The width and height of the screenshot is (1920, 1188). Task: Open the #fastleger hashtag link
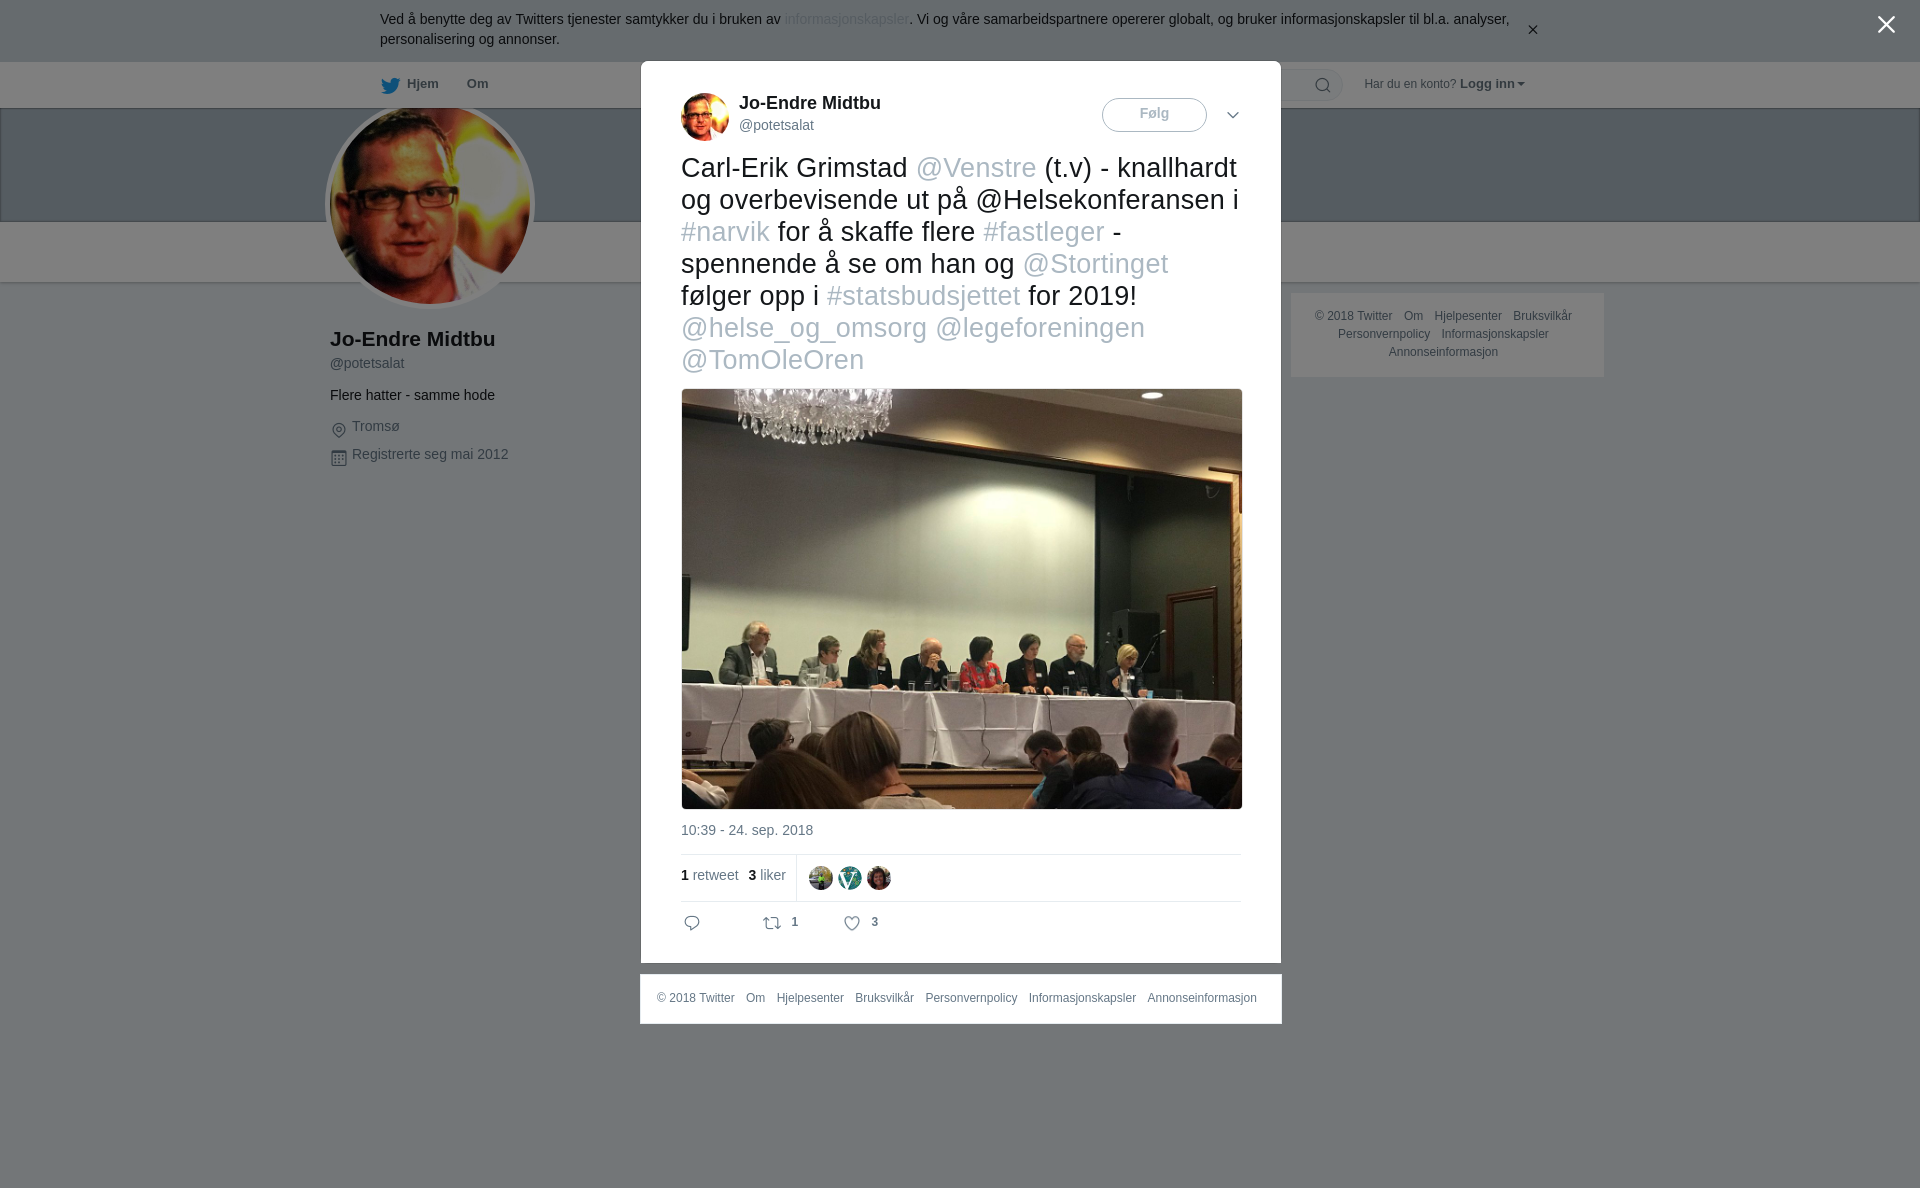pos(1044,232)
